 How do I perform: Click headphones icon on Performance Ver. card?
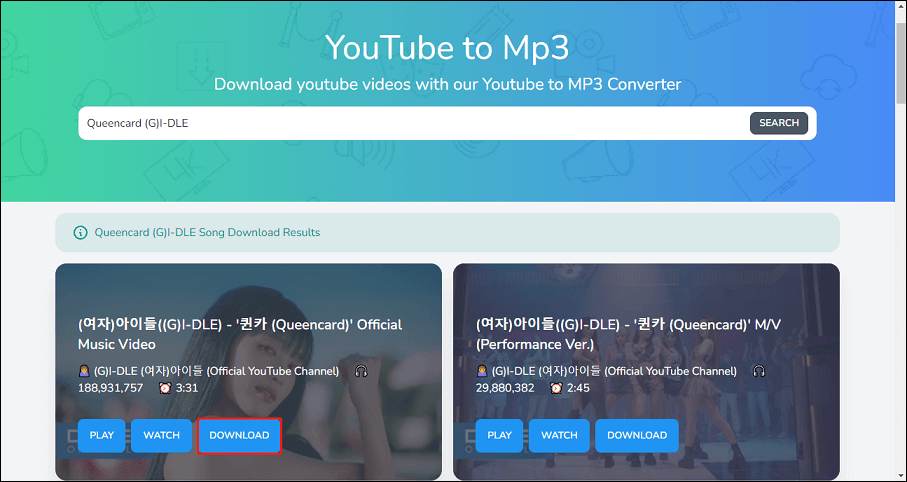point(759,371)
